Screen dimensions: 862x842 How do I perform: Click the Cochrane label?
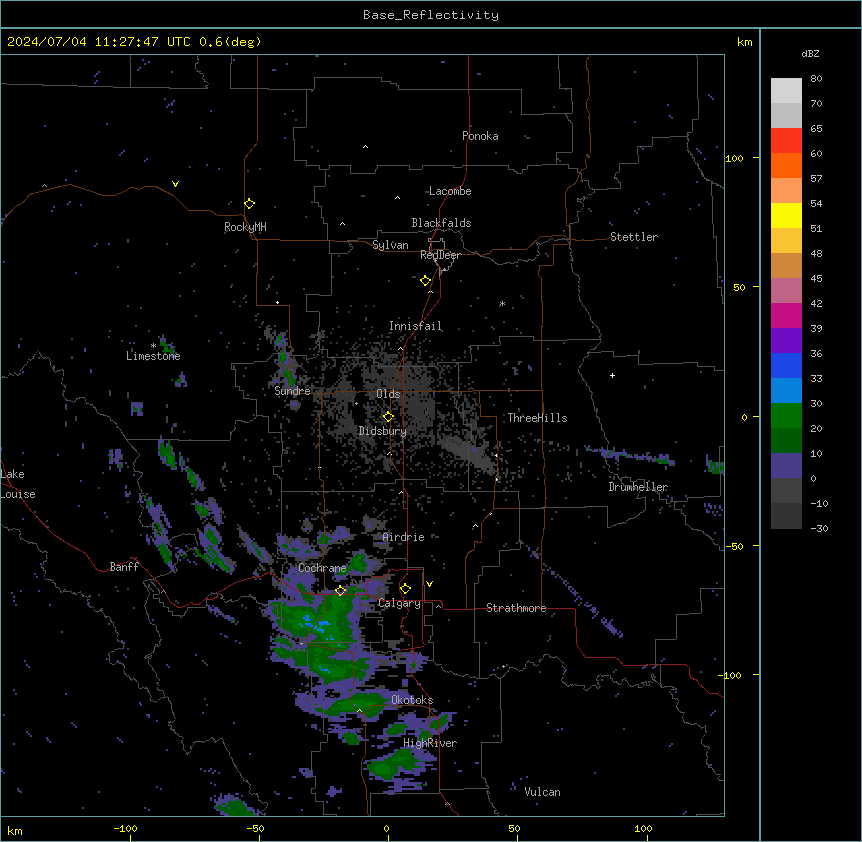pyautogui.click(x=322, y=568)
